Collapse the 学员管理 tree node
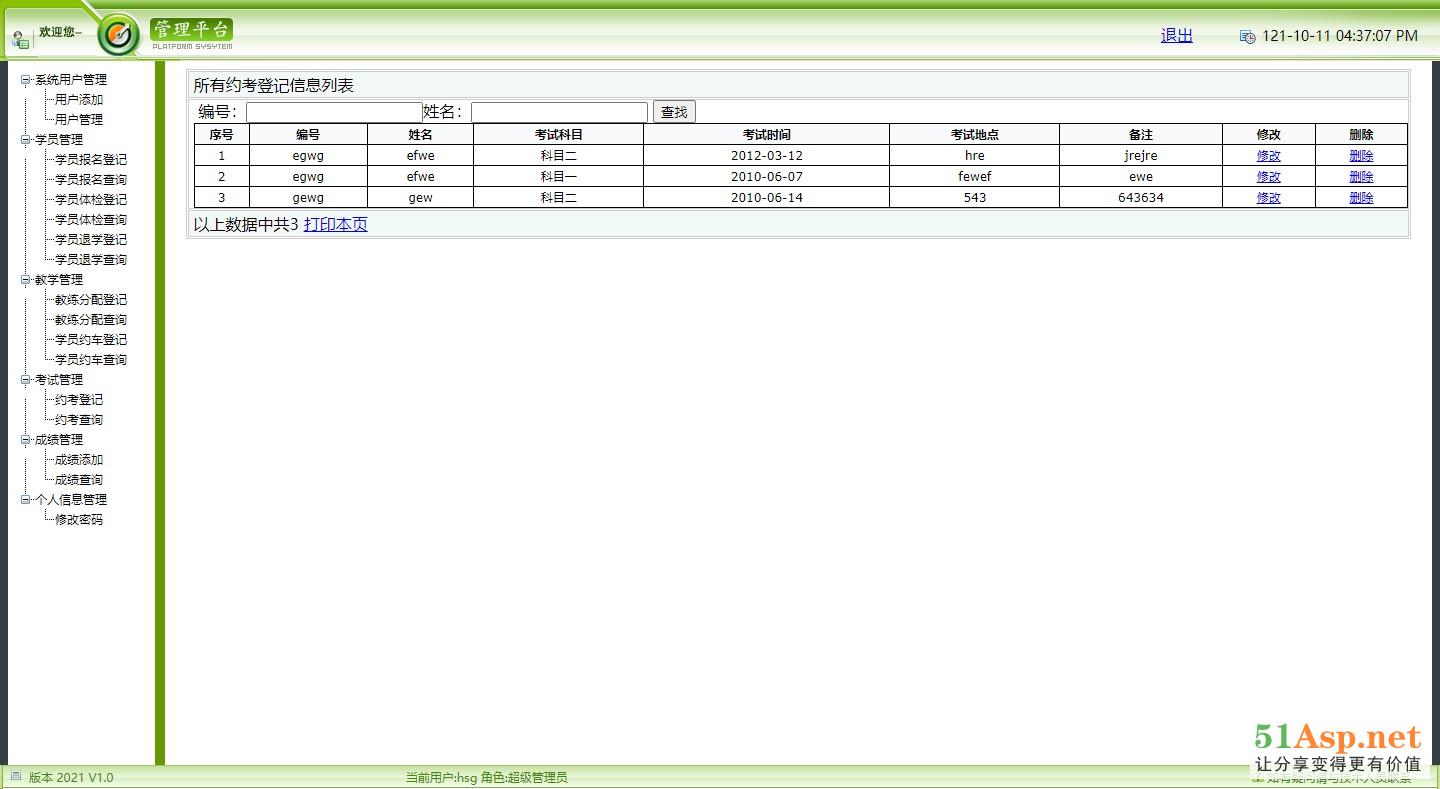 (x=26, y=140)
